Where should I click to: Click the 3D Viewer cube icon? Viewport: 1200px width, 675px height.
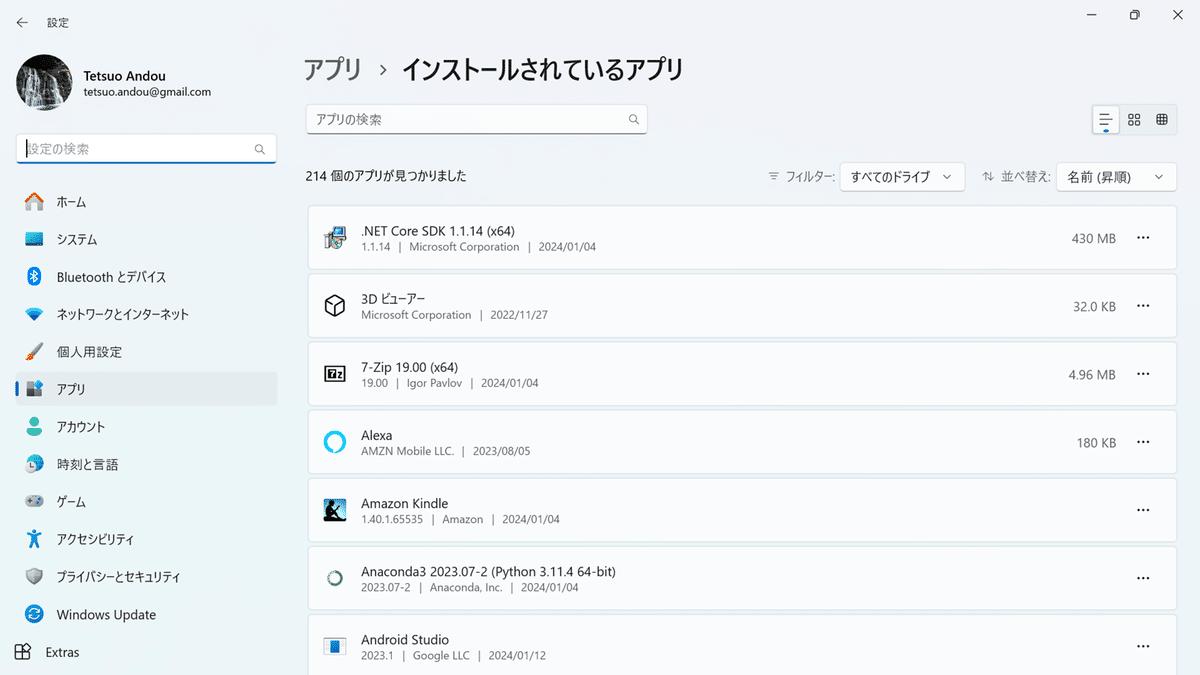335,306
